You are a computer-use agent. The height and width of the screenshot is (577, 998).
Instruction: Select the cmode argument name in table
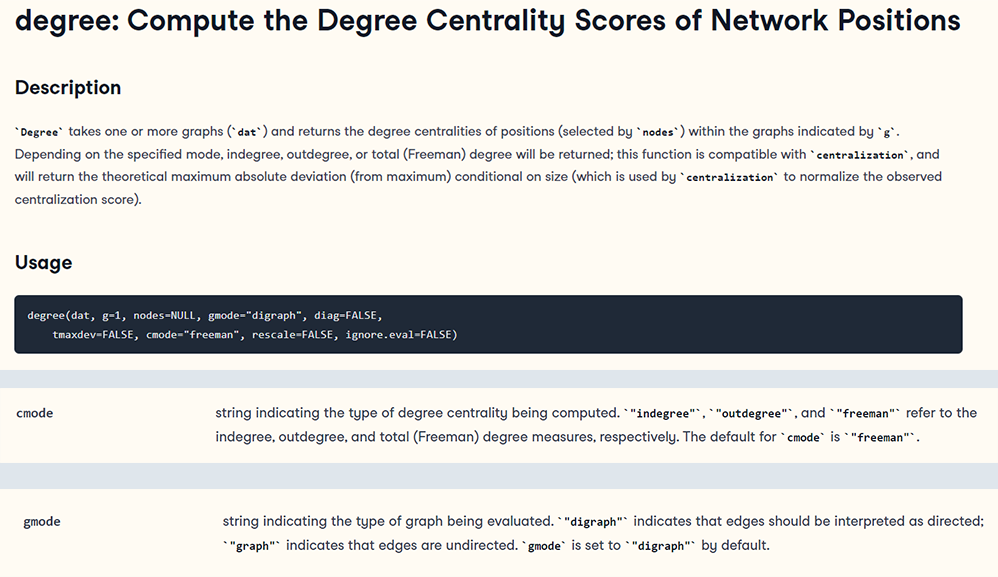34,414
